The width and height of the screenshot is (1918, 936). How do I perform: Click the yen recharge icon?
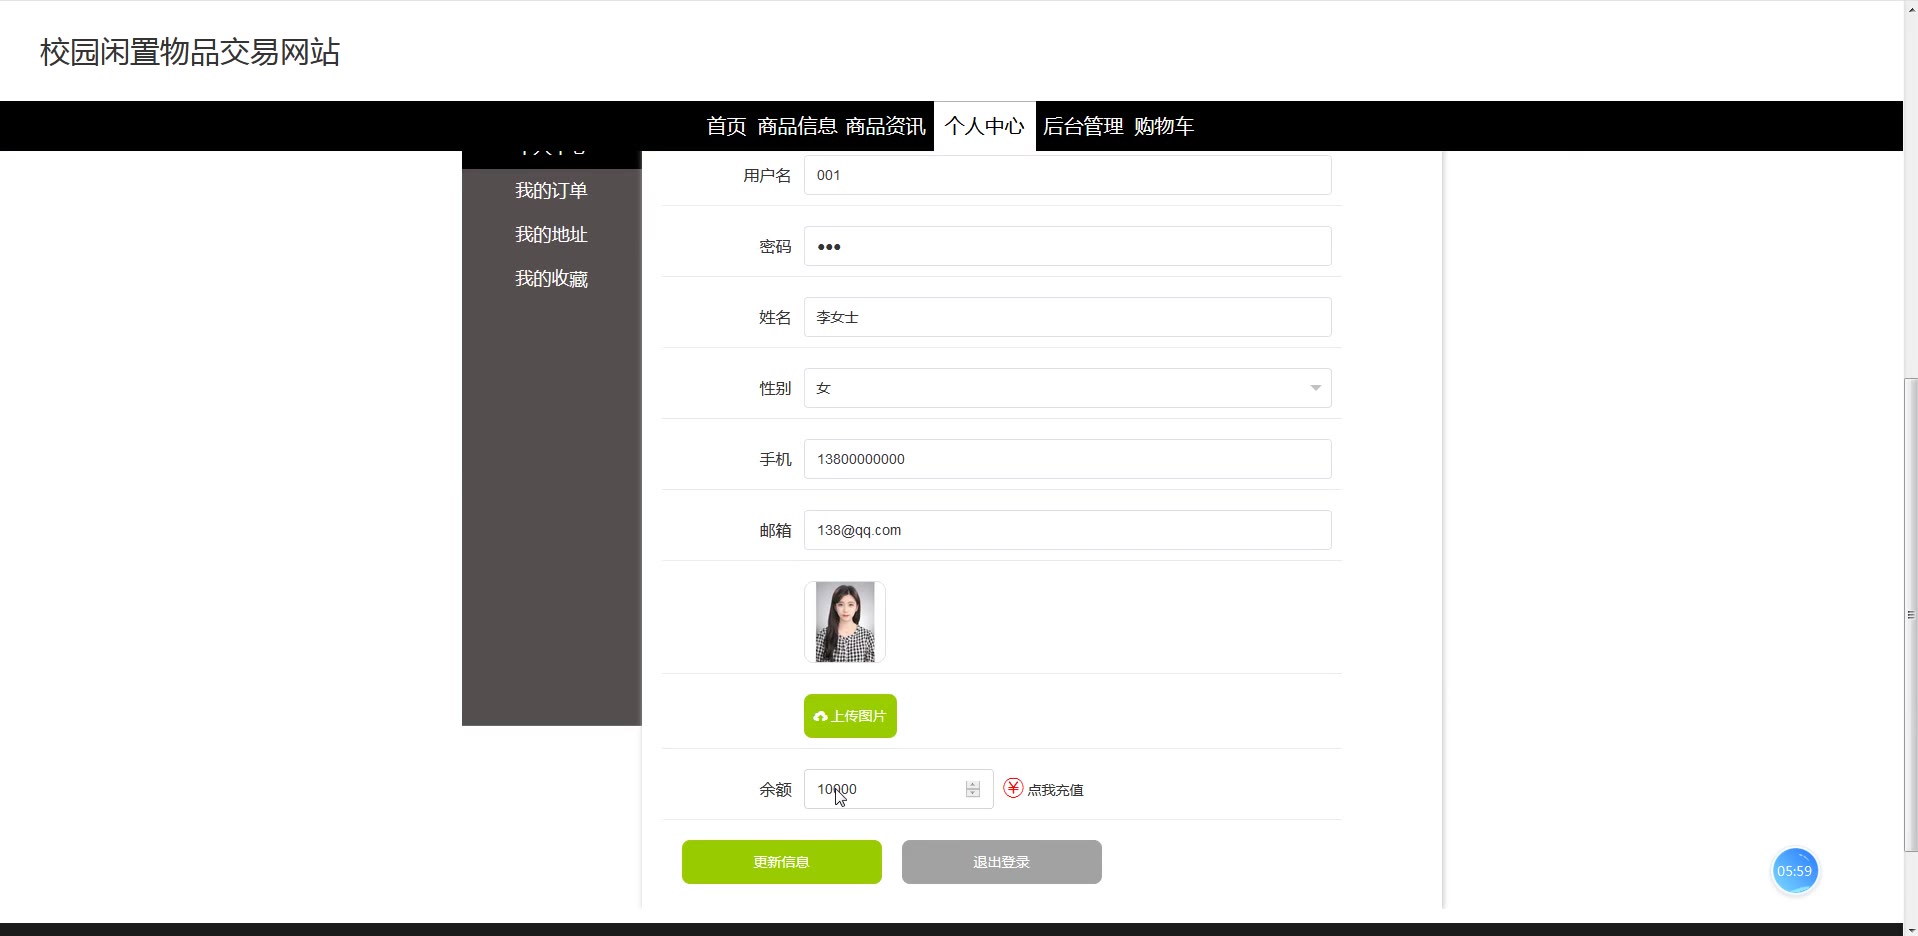coord(1013,788)
